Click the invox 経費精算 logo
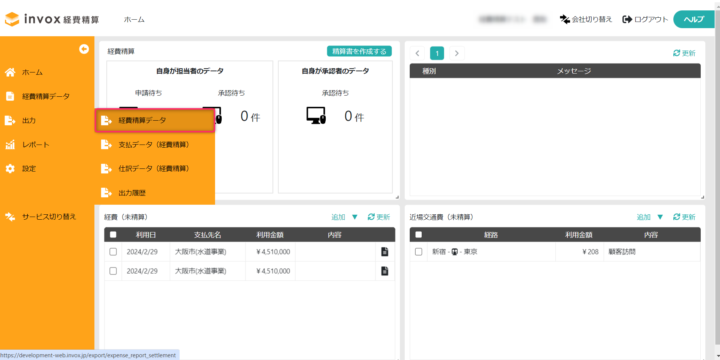This screenshot has width=720, height=360. tap(51, 19)
